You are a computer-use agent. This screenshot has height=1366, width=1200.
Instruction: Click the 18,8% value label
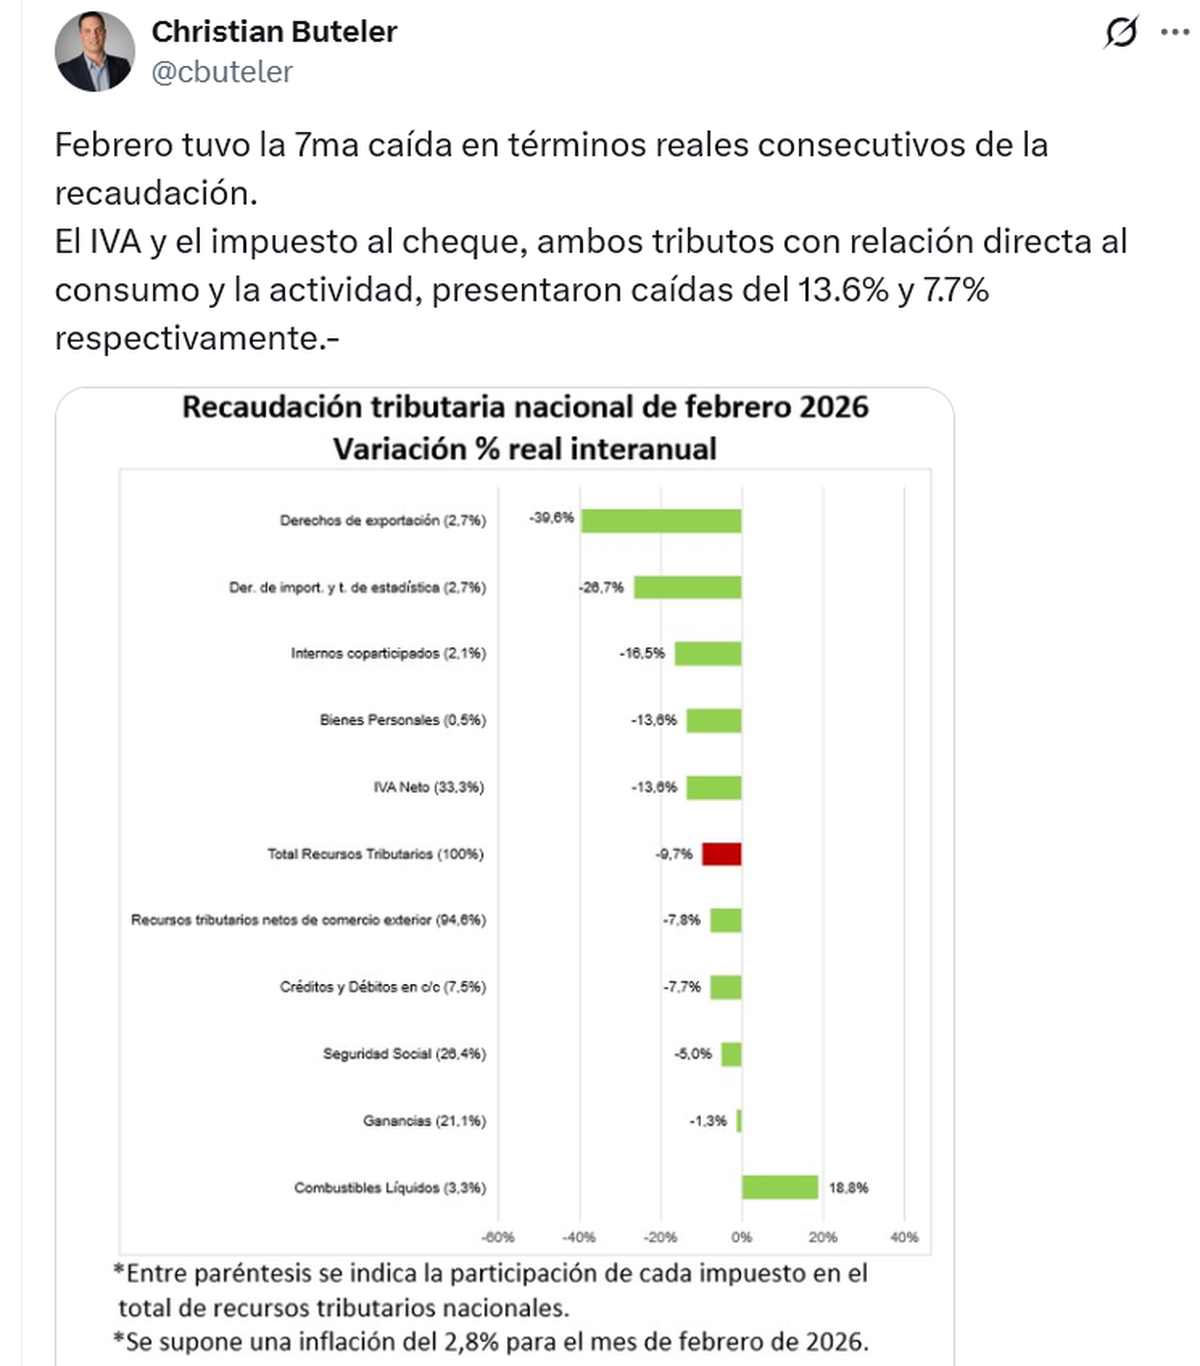point(848,1188)
